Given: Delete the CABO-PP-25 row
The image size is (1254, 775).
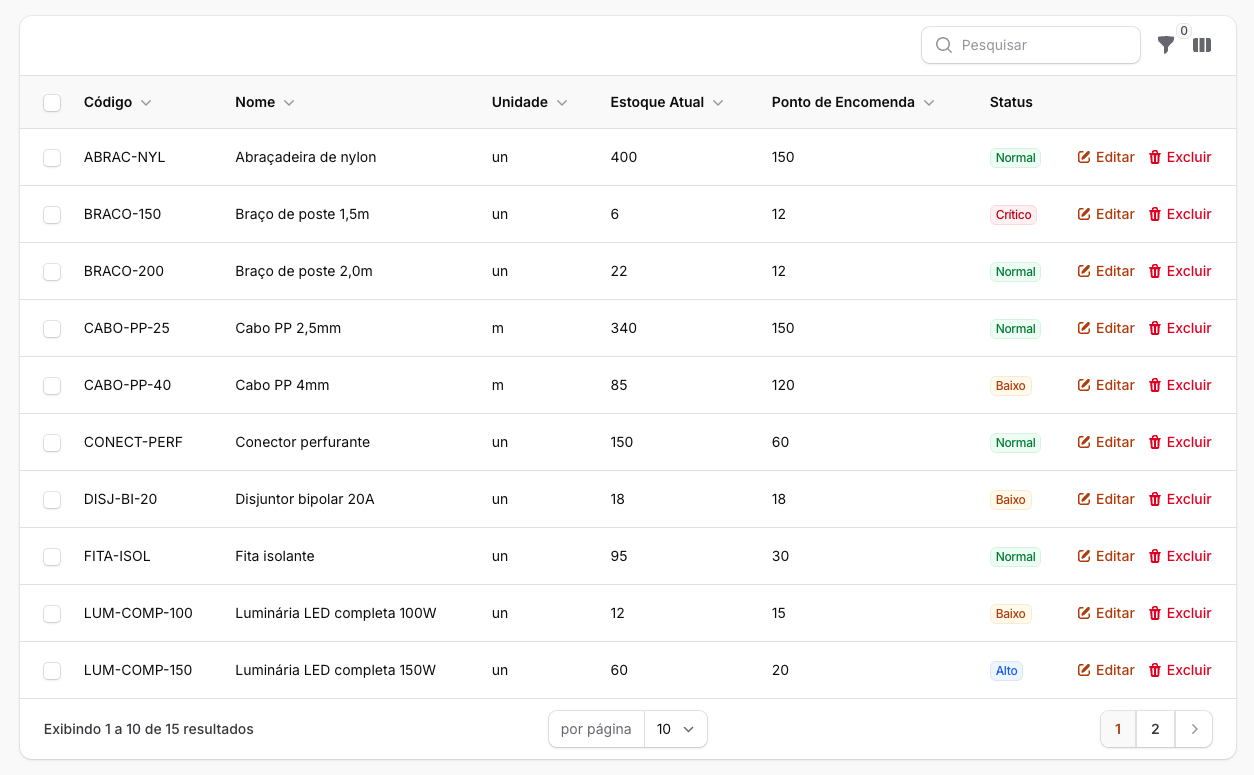Looking at the screenshot, I should click(1180, 328).
